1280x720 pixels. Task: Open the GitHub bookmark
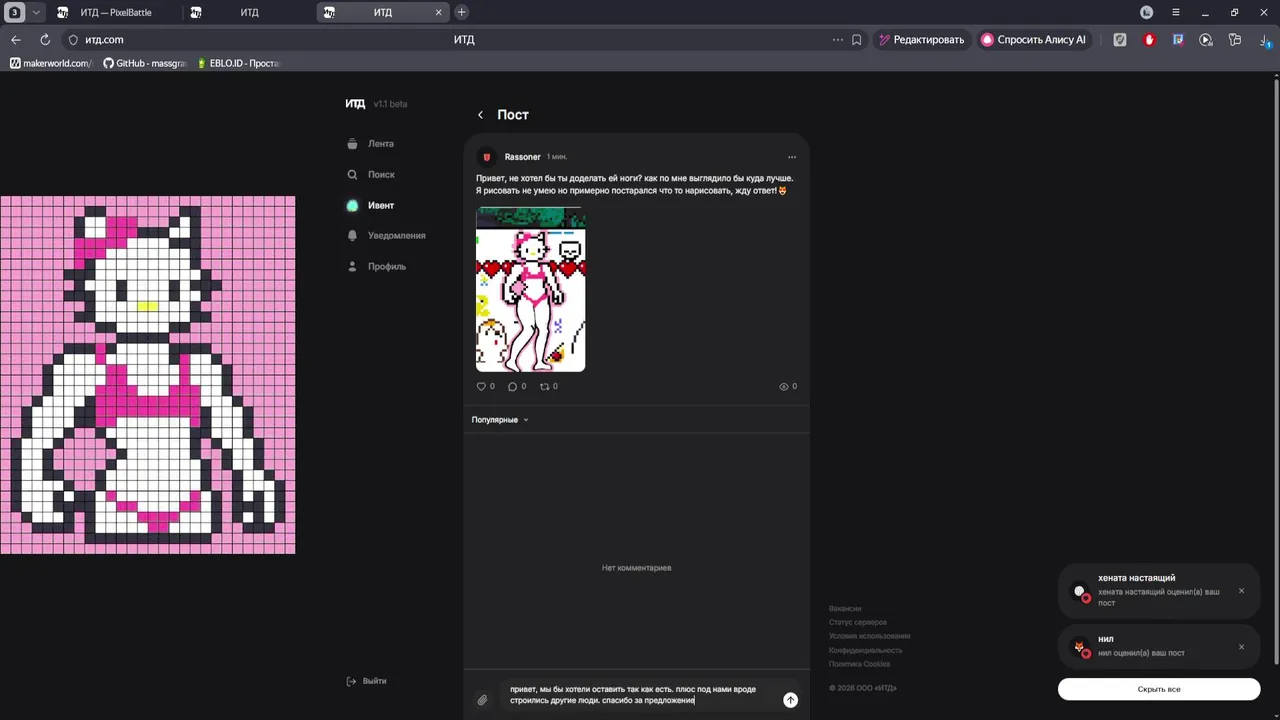pyautogui.click(x=145, y=63)
